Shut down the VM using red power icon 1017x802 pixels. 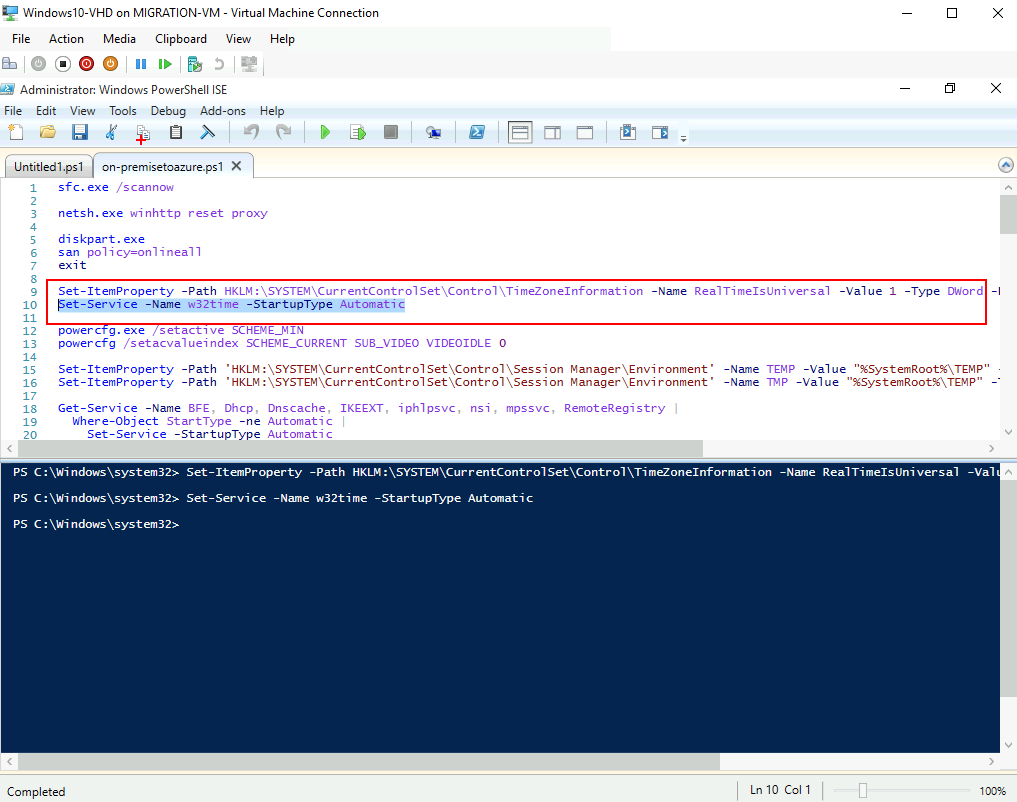(86, 64)
